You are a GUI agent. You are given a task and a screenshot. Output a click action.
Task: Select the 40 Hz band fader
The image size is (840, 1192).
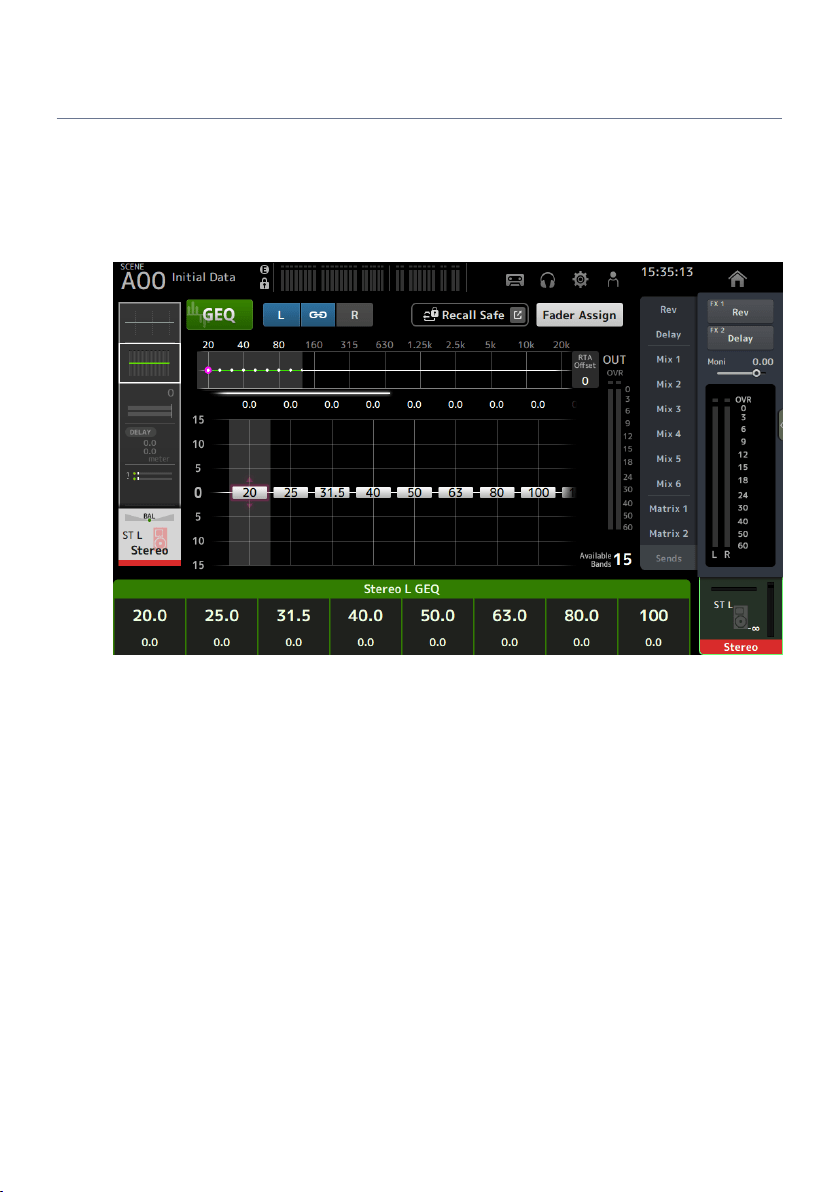click(372, 493)
